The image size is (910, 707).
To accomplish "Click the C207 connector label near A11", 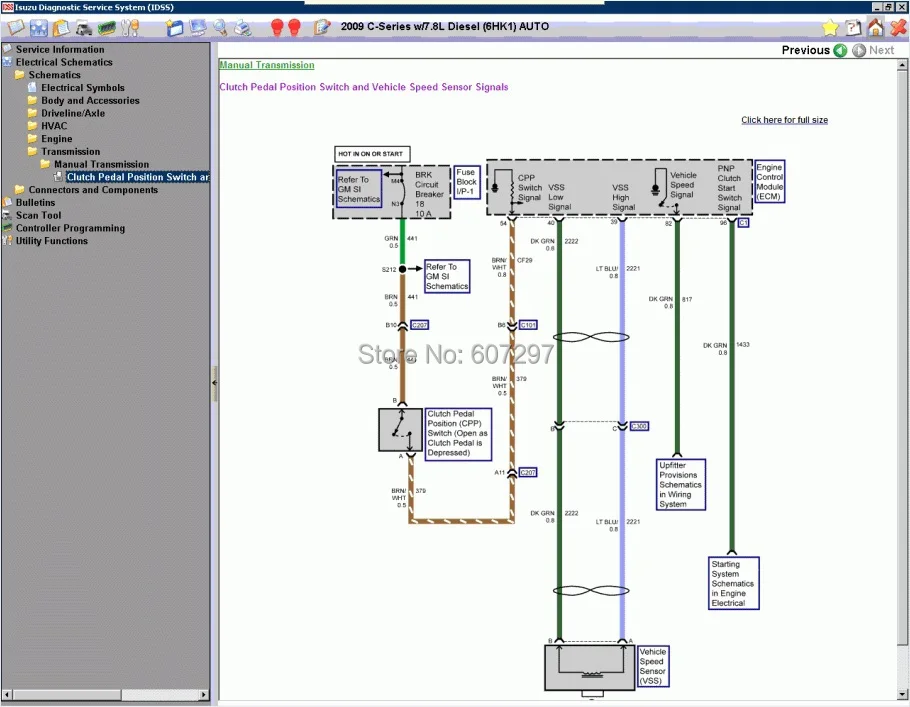I will point(528,472).
